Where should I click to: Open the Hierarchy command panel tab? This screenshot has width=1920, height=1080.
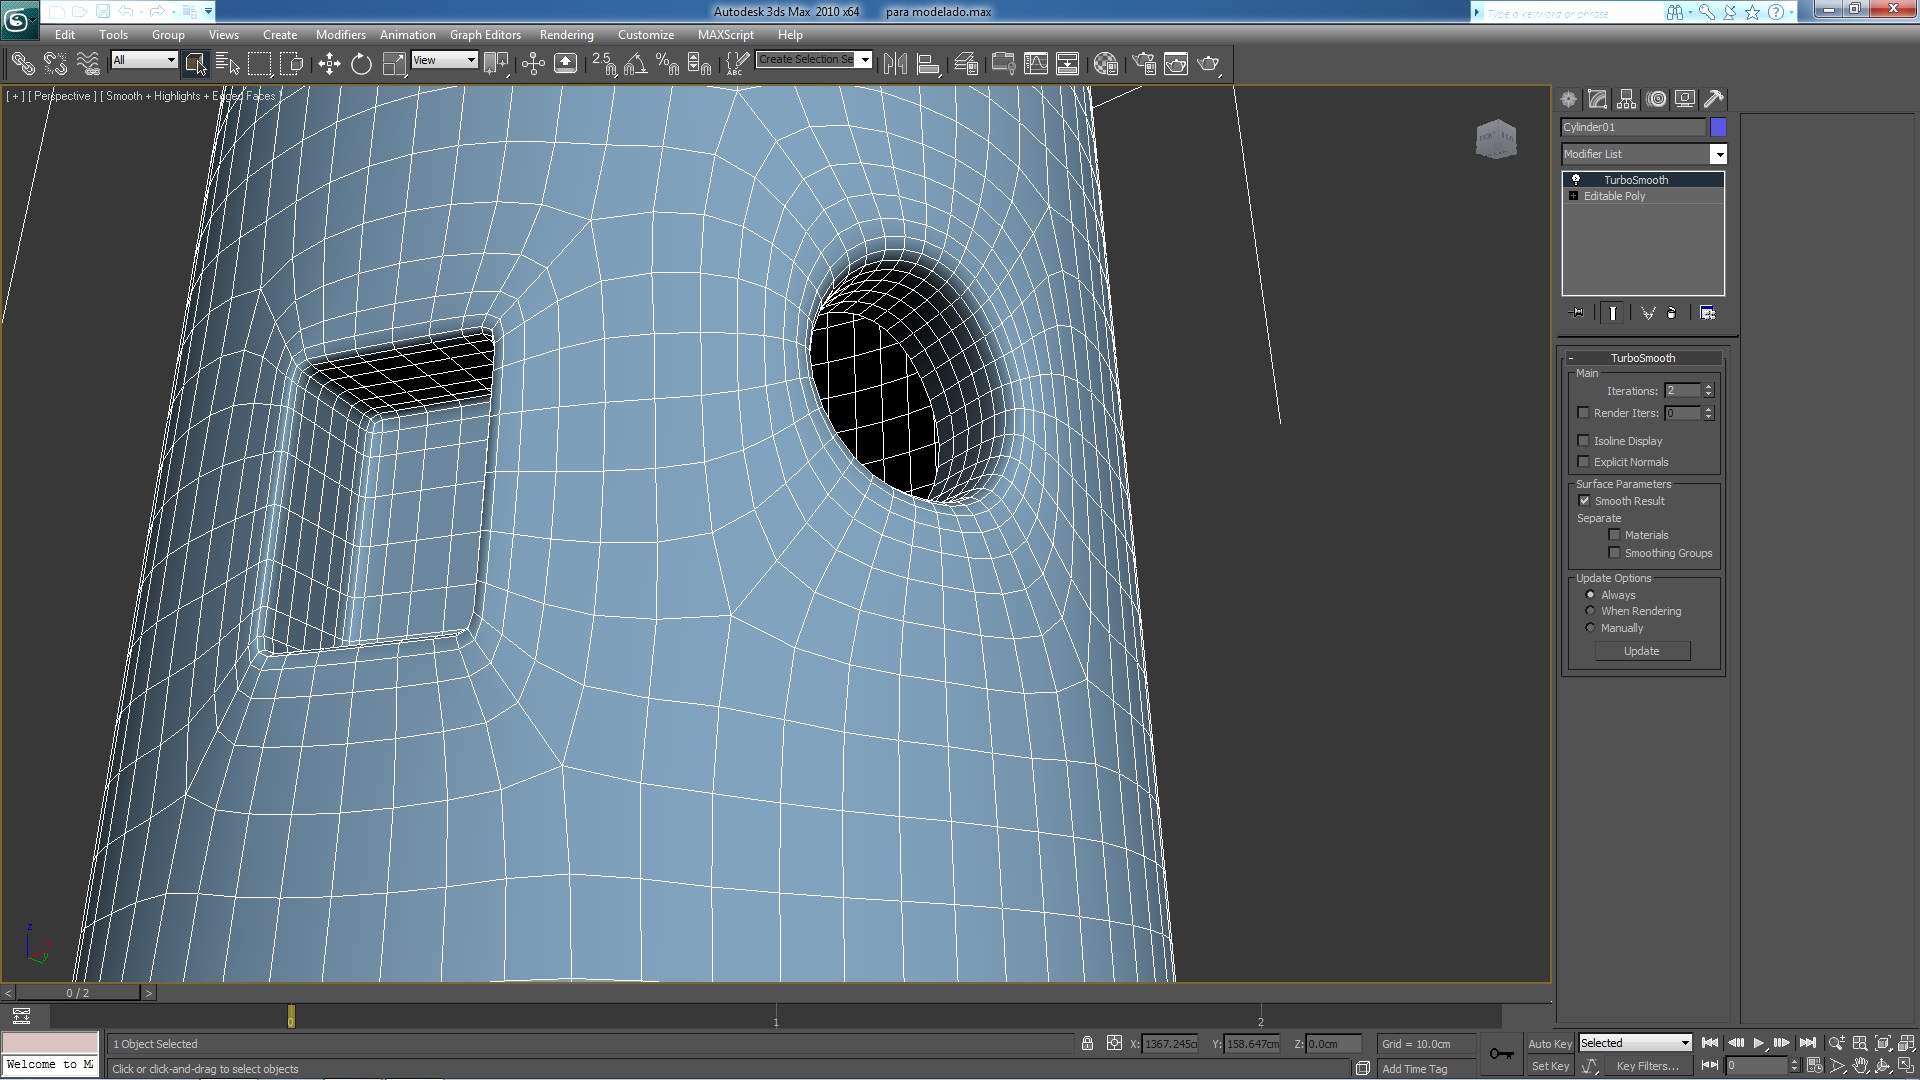1627,99
